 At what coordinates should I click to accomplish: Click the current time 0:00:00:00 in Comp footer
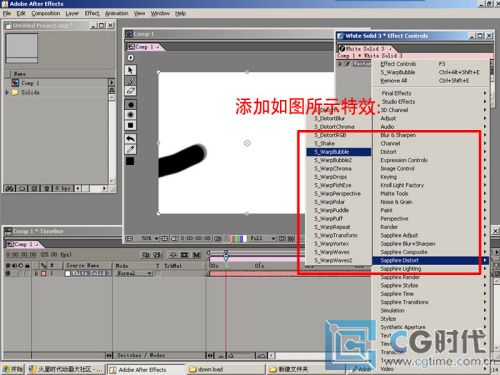(195, 238)
